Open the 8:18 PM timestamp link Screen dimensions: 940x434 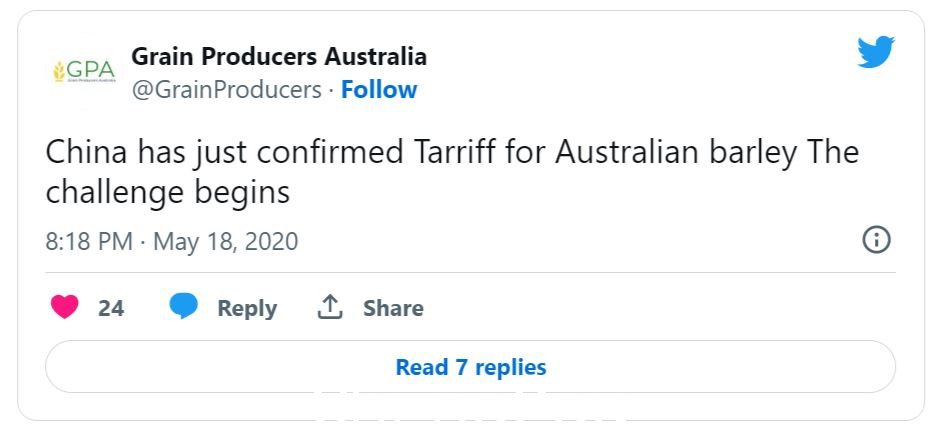pos(89,242)
